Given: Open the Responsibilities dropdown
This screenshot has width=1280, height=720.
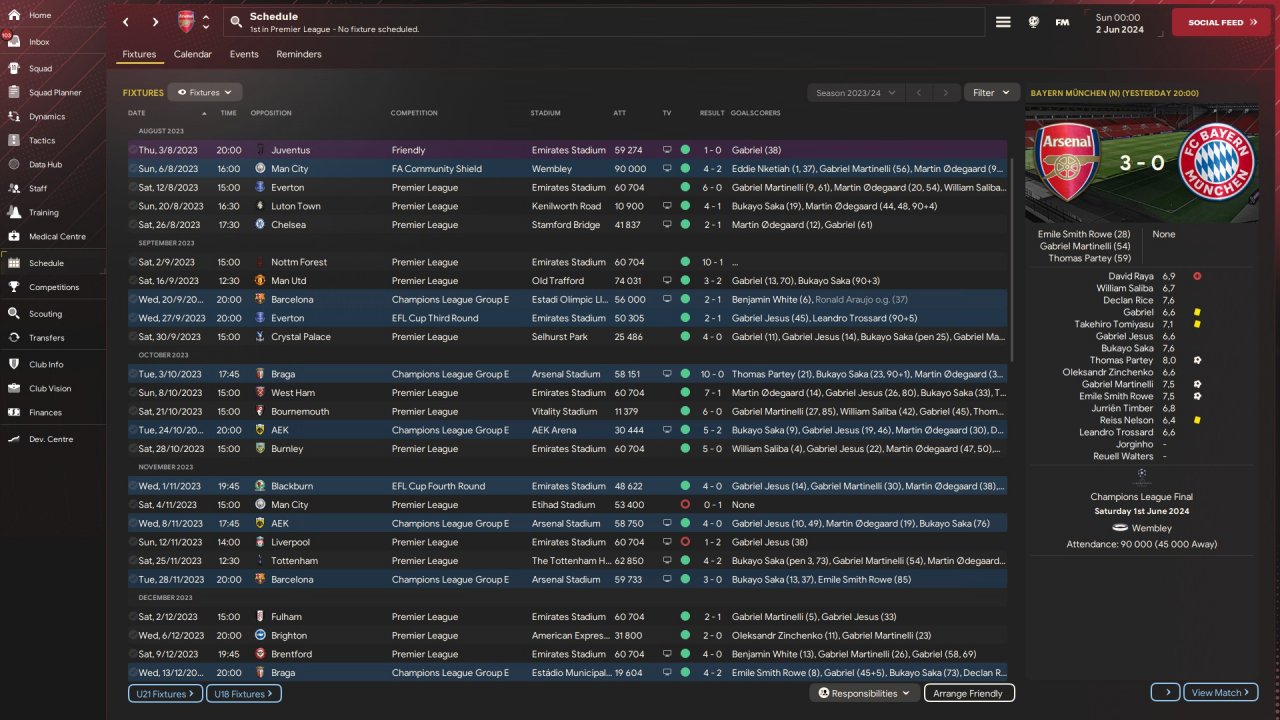Looking at the screenshot, I should (x=864, y=693).
